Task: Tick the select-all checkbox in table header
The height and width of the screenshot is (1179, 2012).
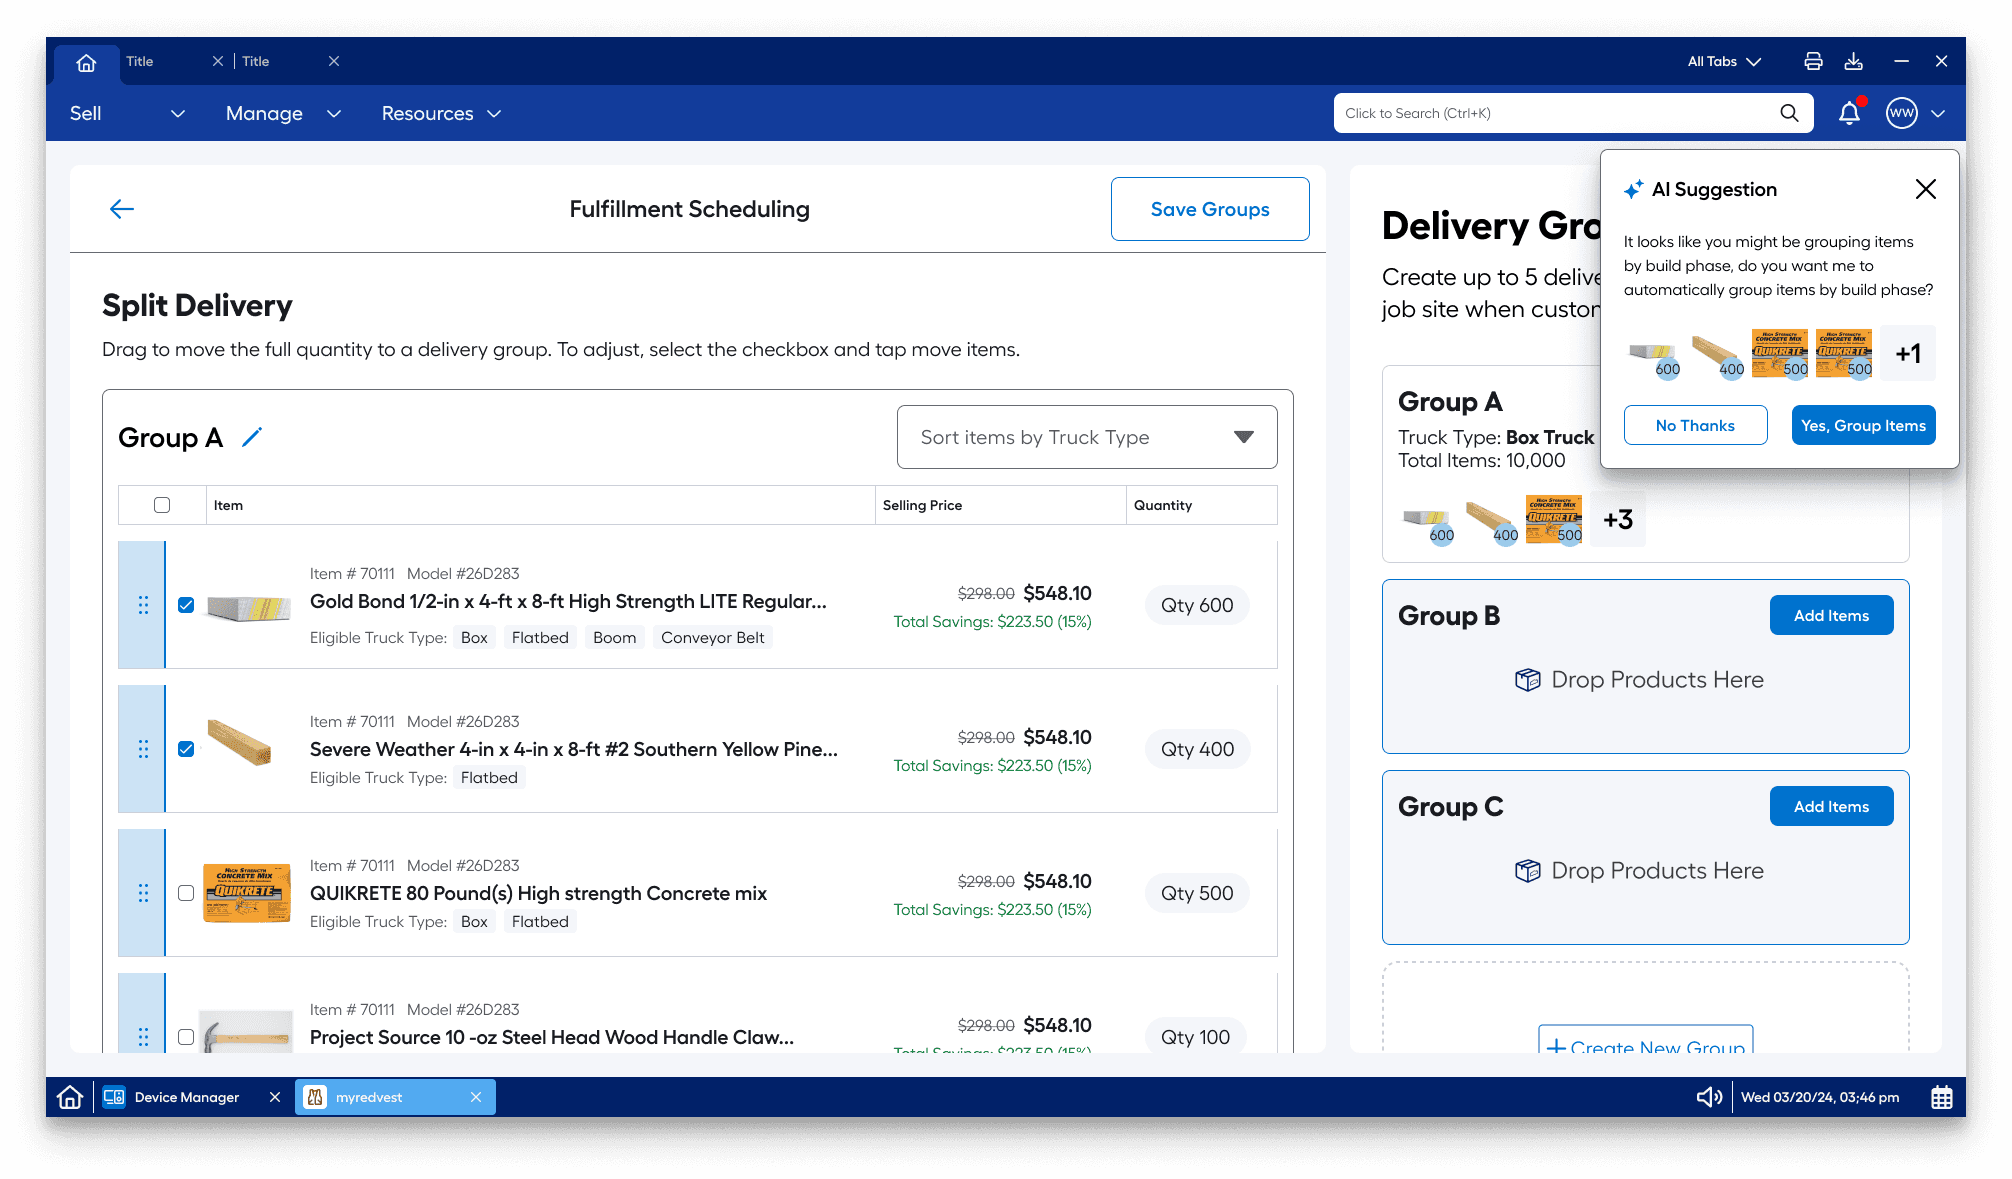Action: click(162, 505)
